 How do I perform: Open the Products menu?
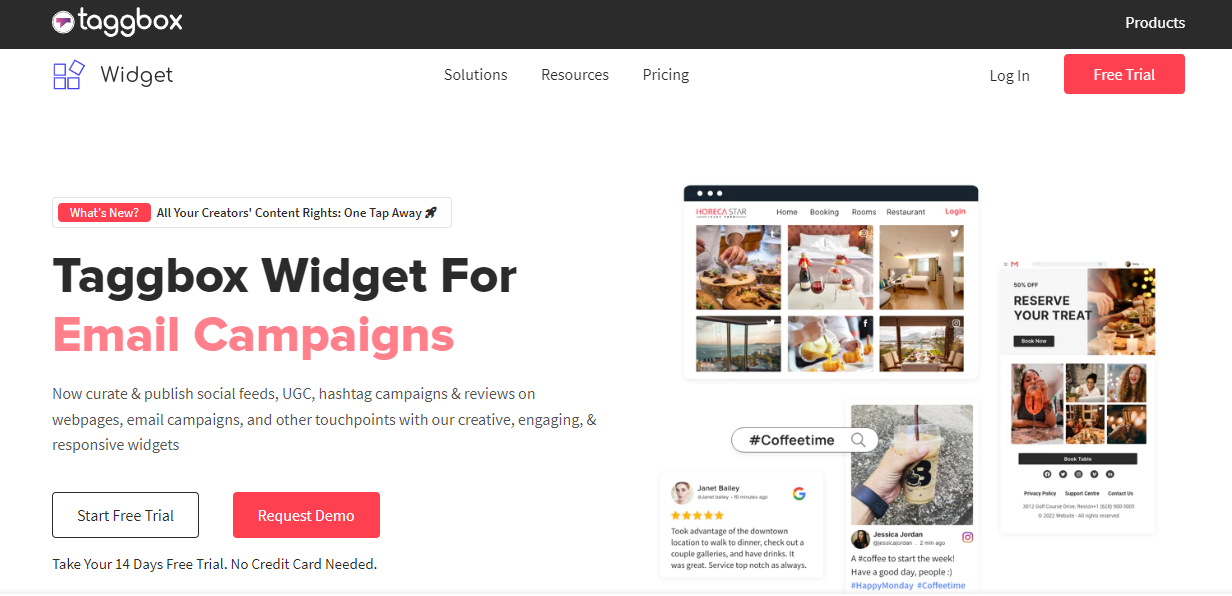(1155, 22)
